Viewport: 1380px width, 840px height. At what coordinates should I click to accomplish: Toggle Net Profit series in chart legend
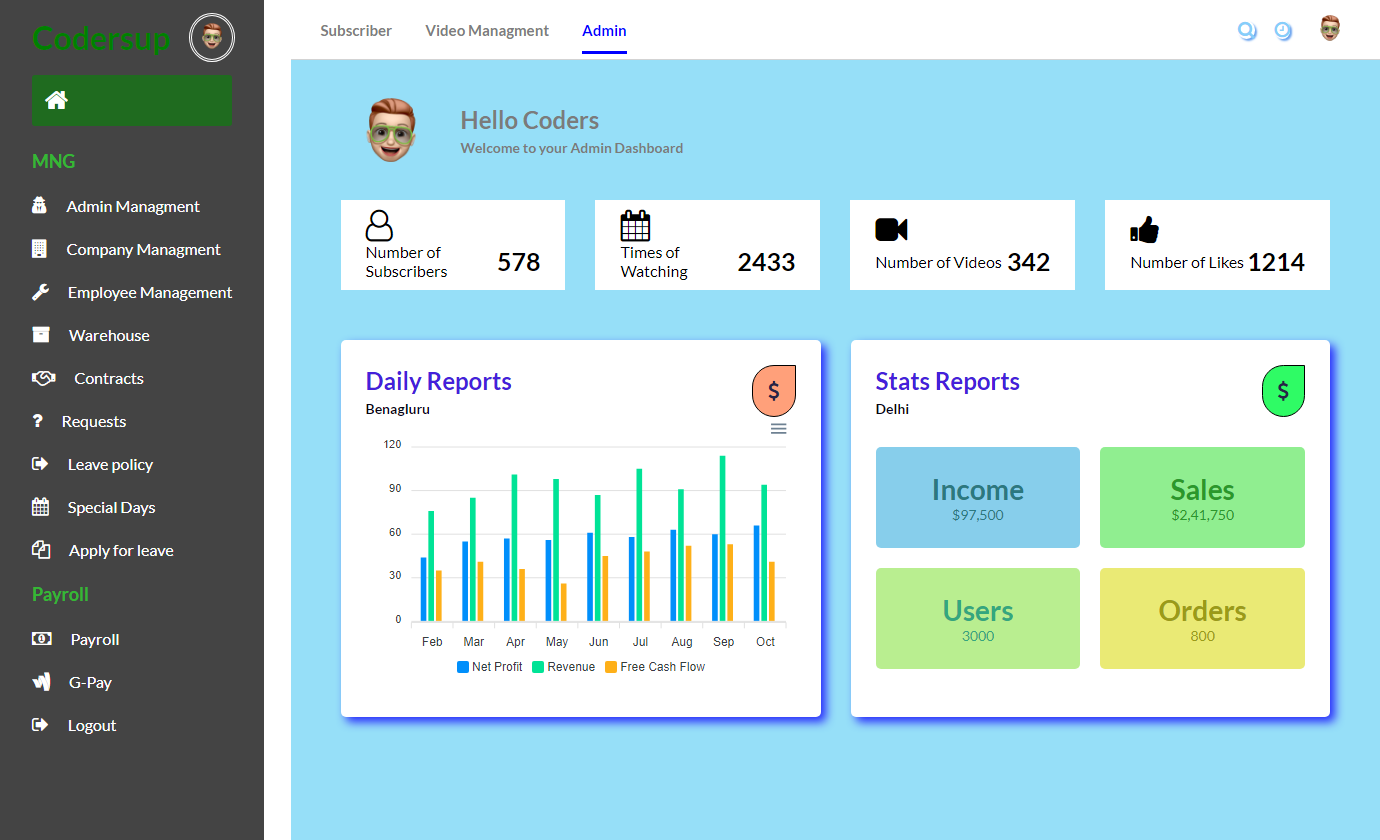tap(490, 667)
